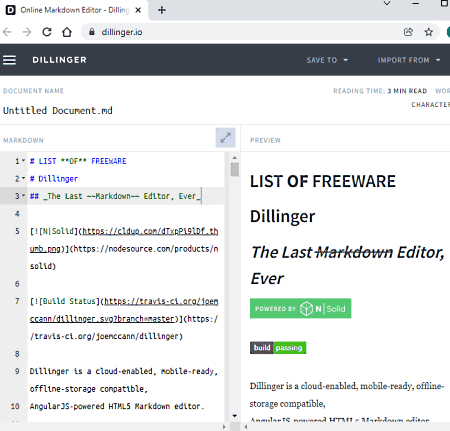Click the padlock site info icon
This screenshot has width=450, height=431.
coord(92,32)
